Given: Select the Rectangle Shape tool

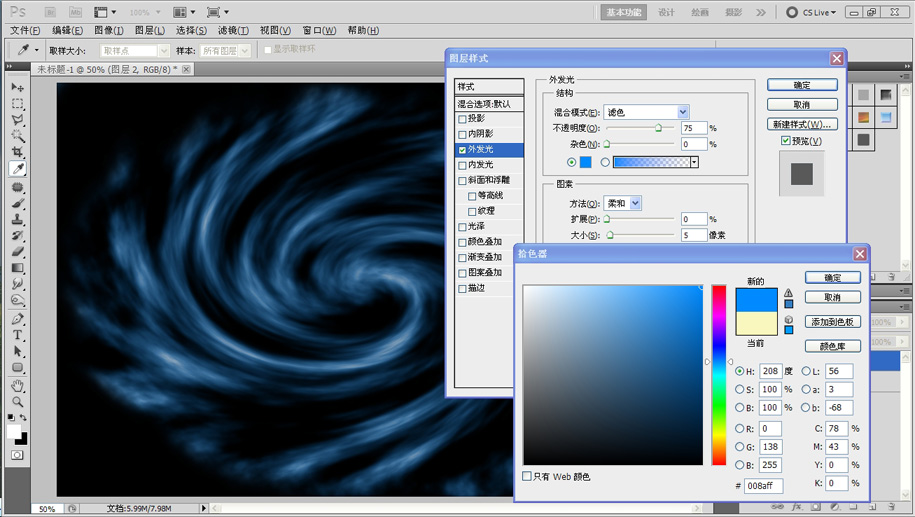Looking at the screenshot, I should click(x=18, y=368).
